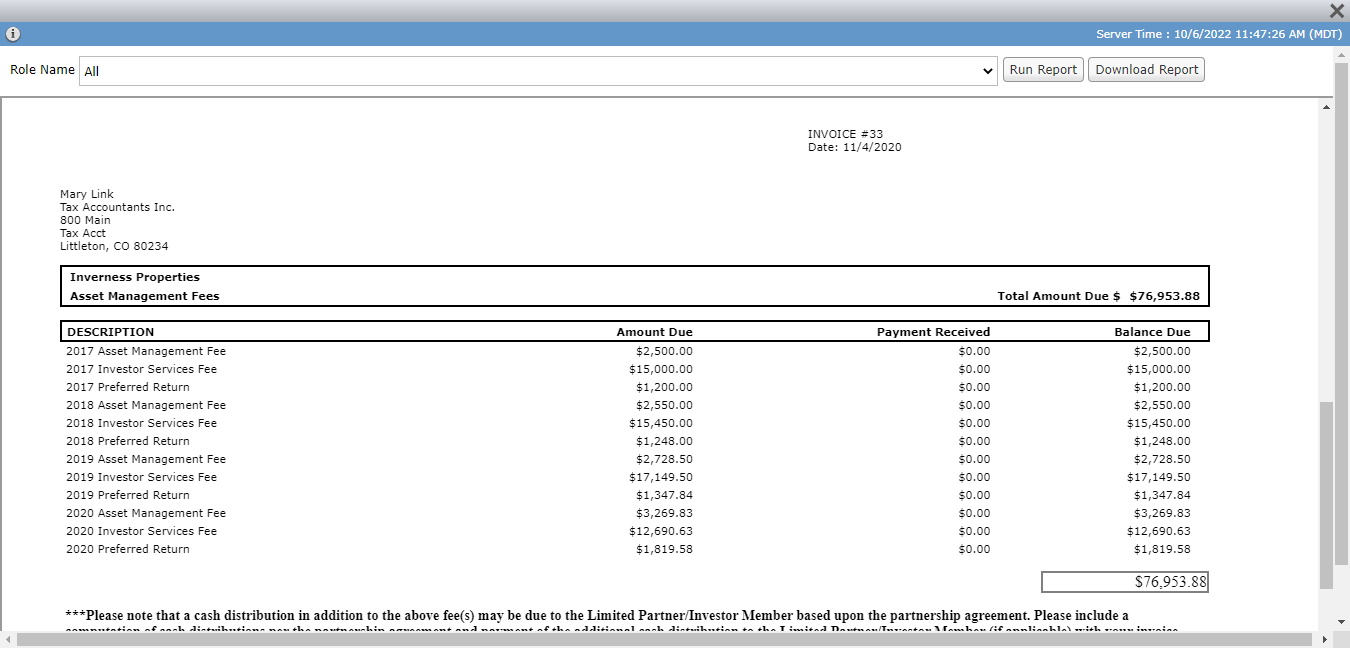Click the info icon in blue bar
Screen dimensions: 1350x648
click(x=13, y=34)
